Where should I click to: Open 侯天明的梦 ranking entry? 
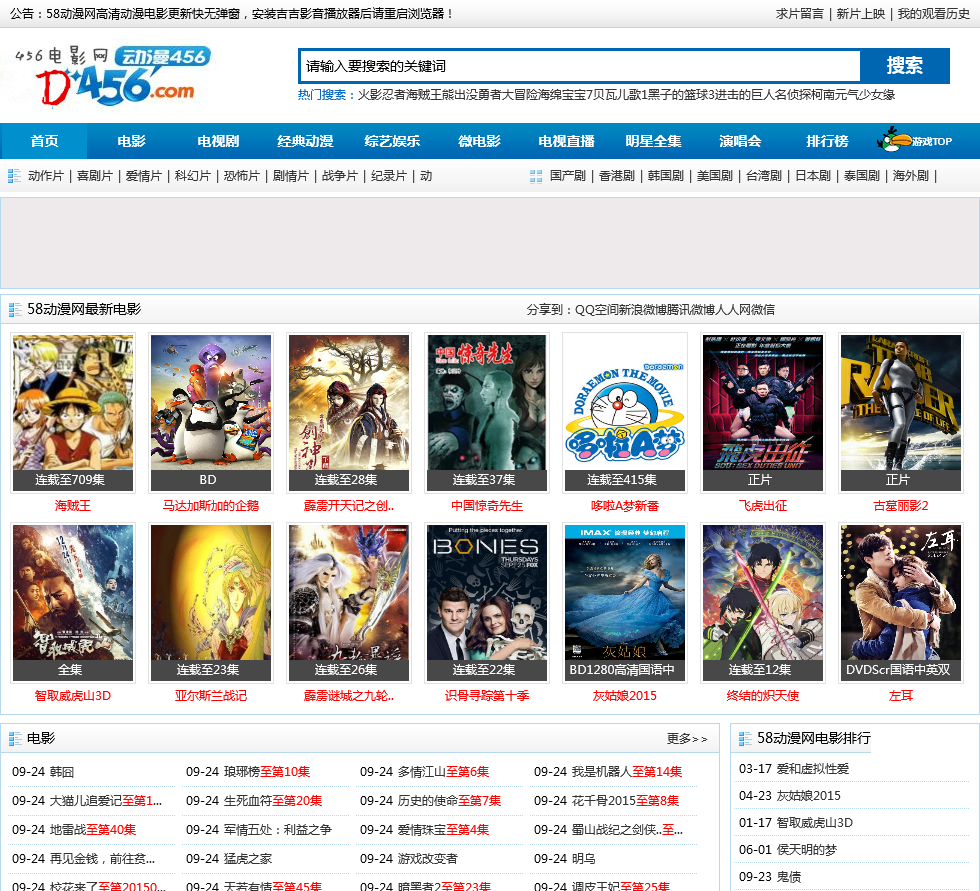[806, 850]
